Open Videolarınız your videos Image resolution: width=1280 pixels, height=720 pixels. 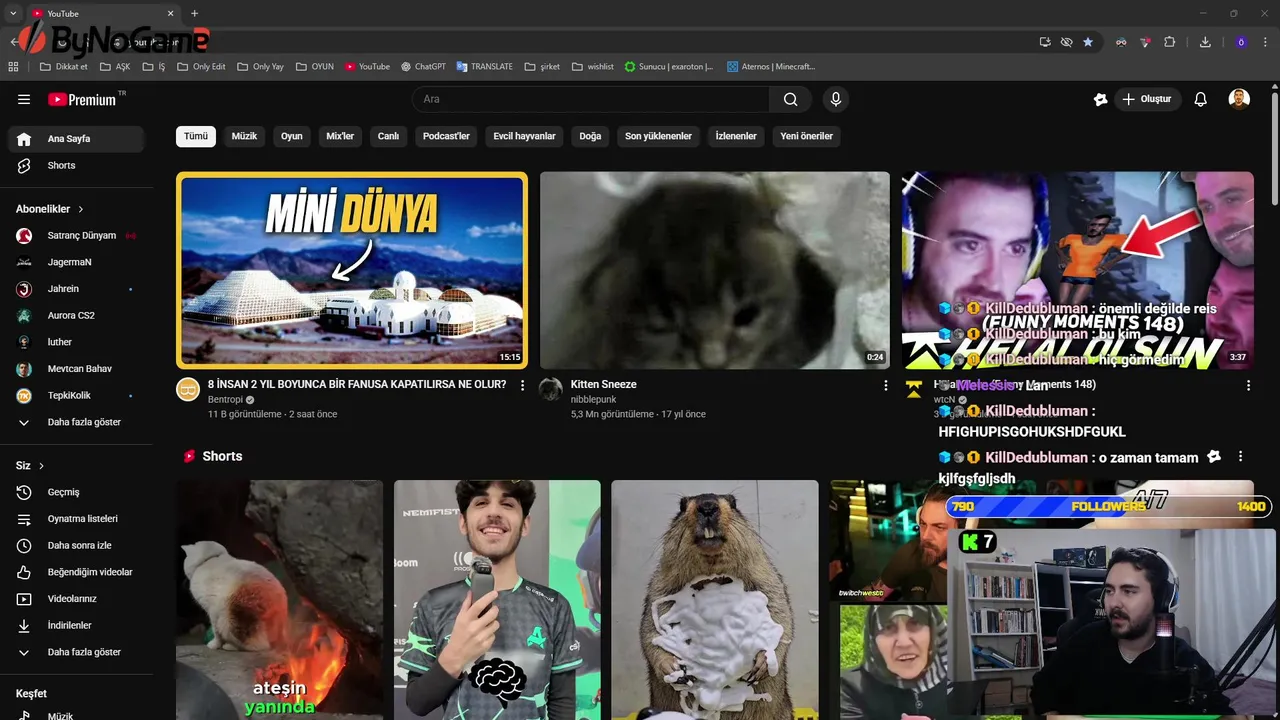pyautogui.click(x=76, y=599)
